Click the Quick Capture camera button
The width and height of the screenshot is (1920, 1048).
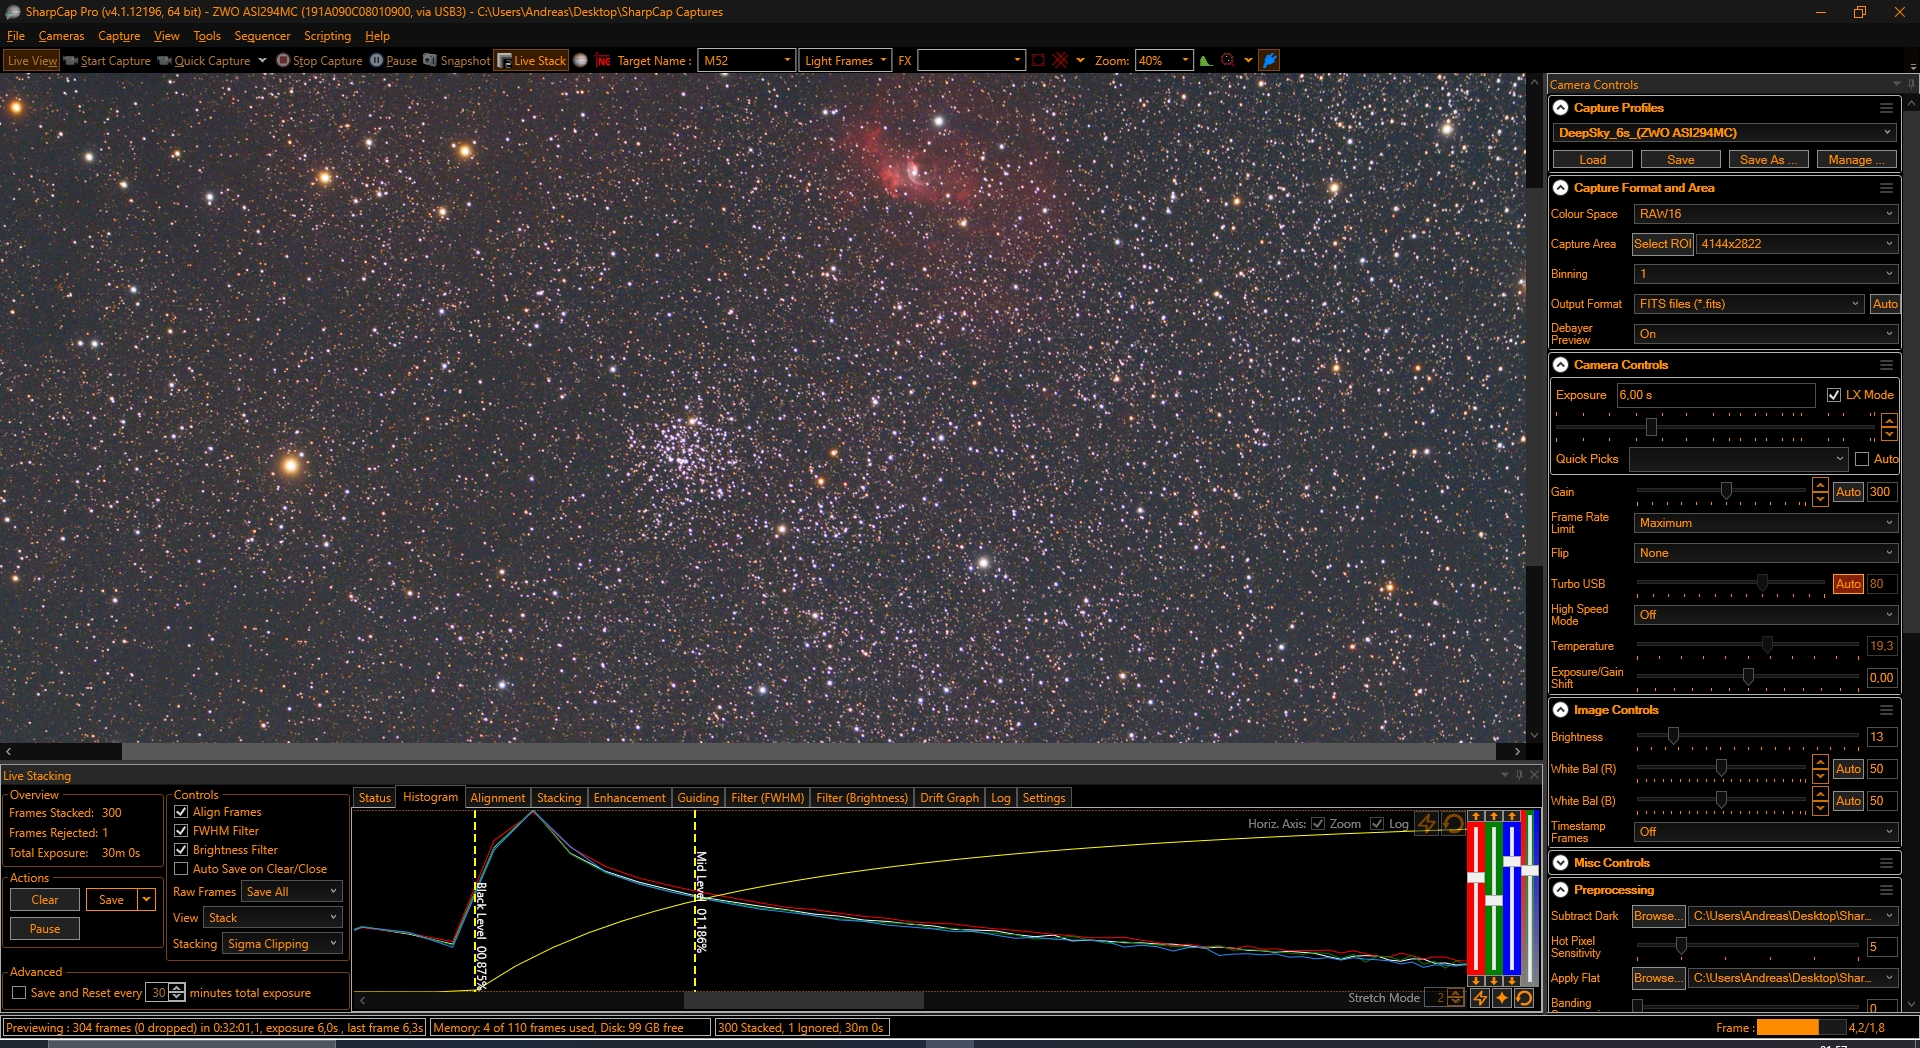pyautogui.click(x=204, y=61)
